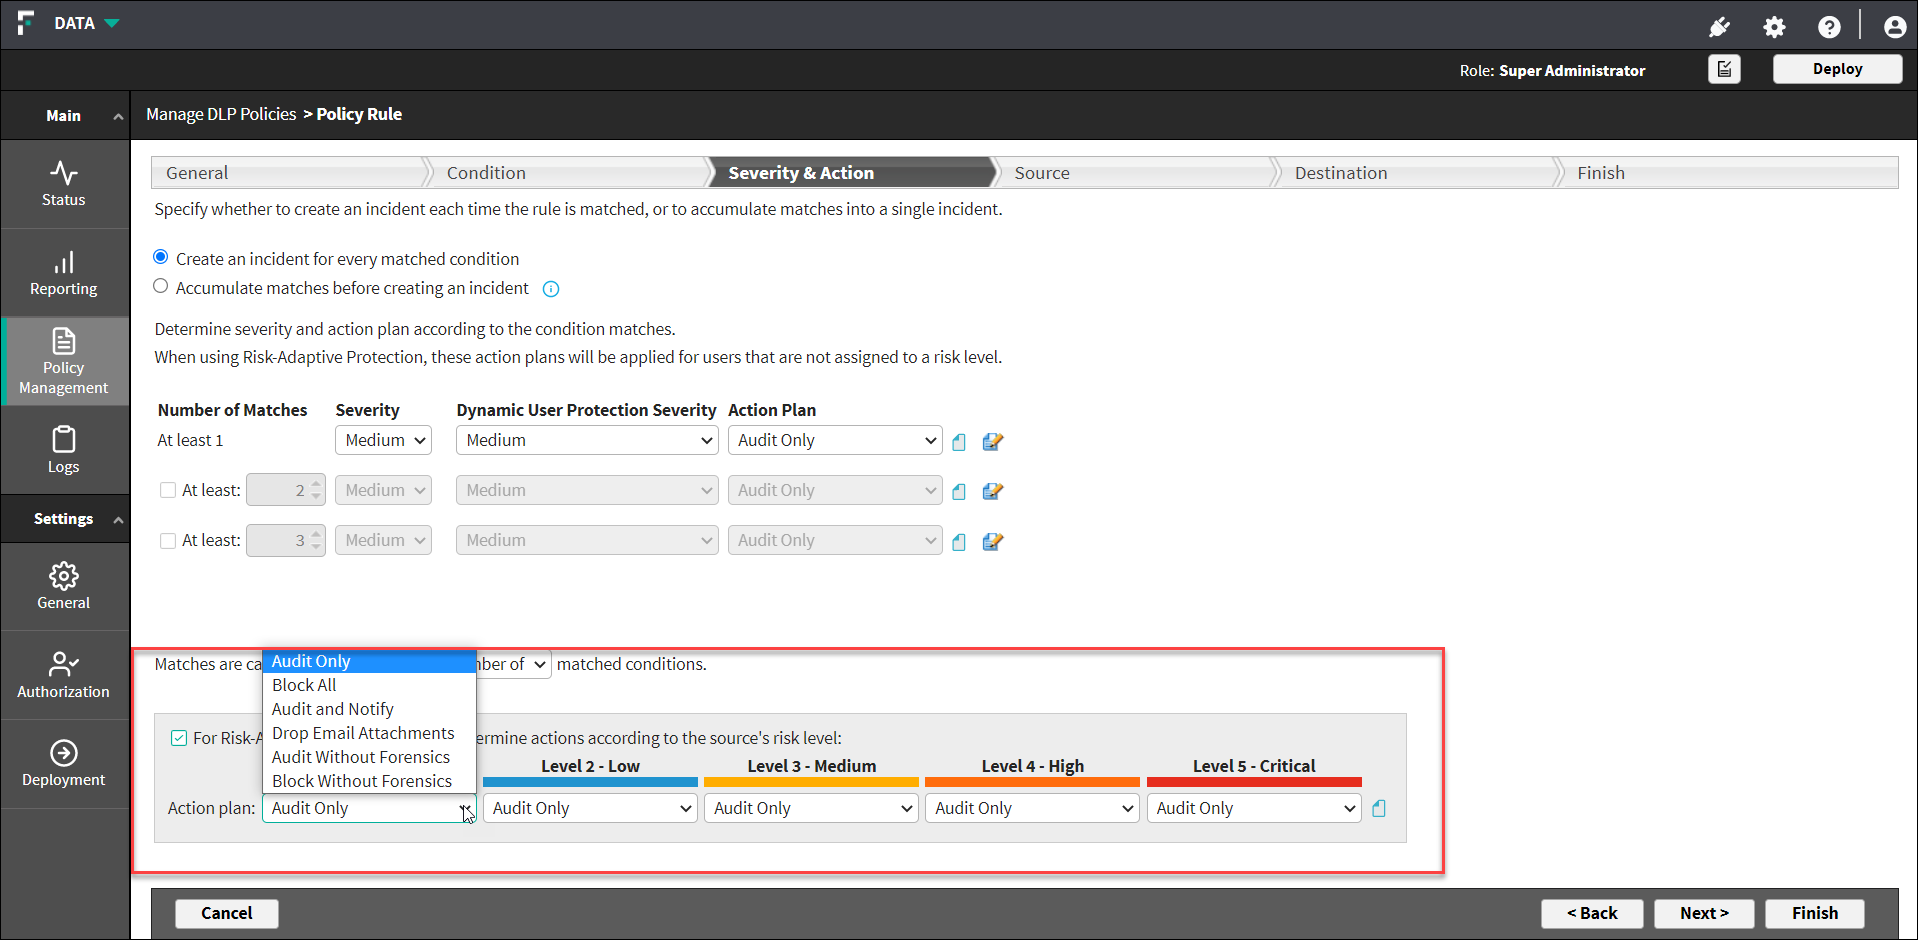Open the Severity dropdown for At least 1
The width and height of the screenshot is (1918, 940).
click(x=383, y=440)
